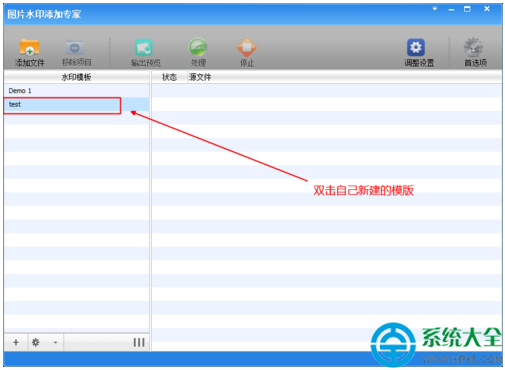
Task: Expand the small dropdown arrow beside gear
Action: [x=55, y=342]
